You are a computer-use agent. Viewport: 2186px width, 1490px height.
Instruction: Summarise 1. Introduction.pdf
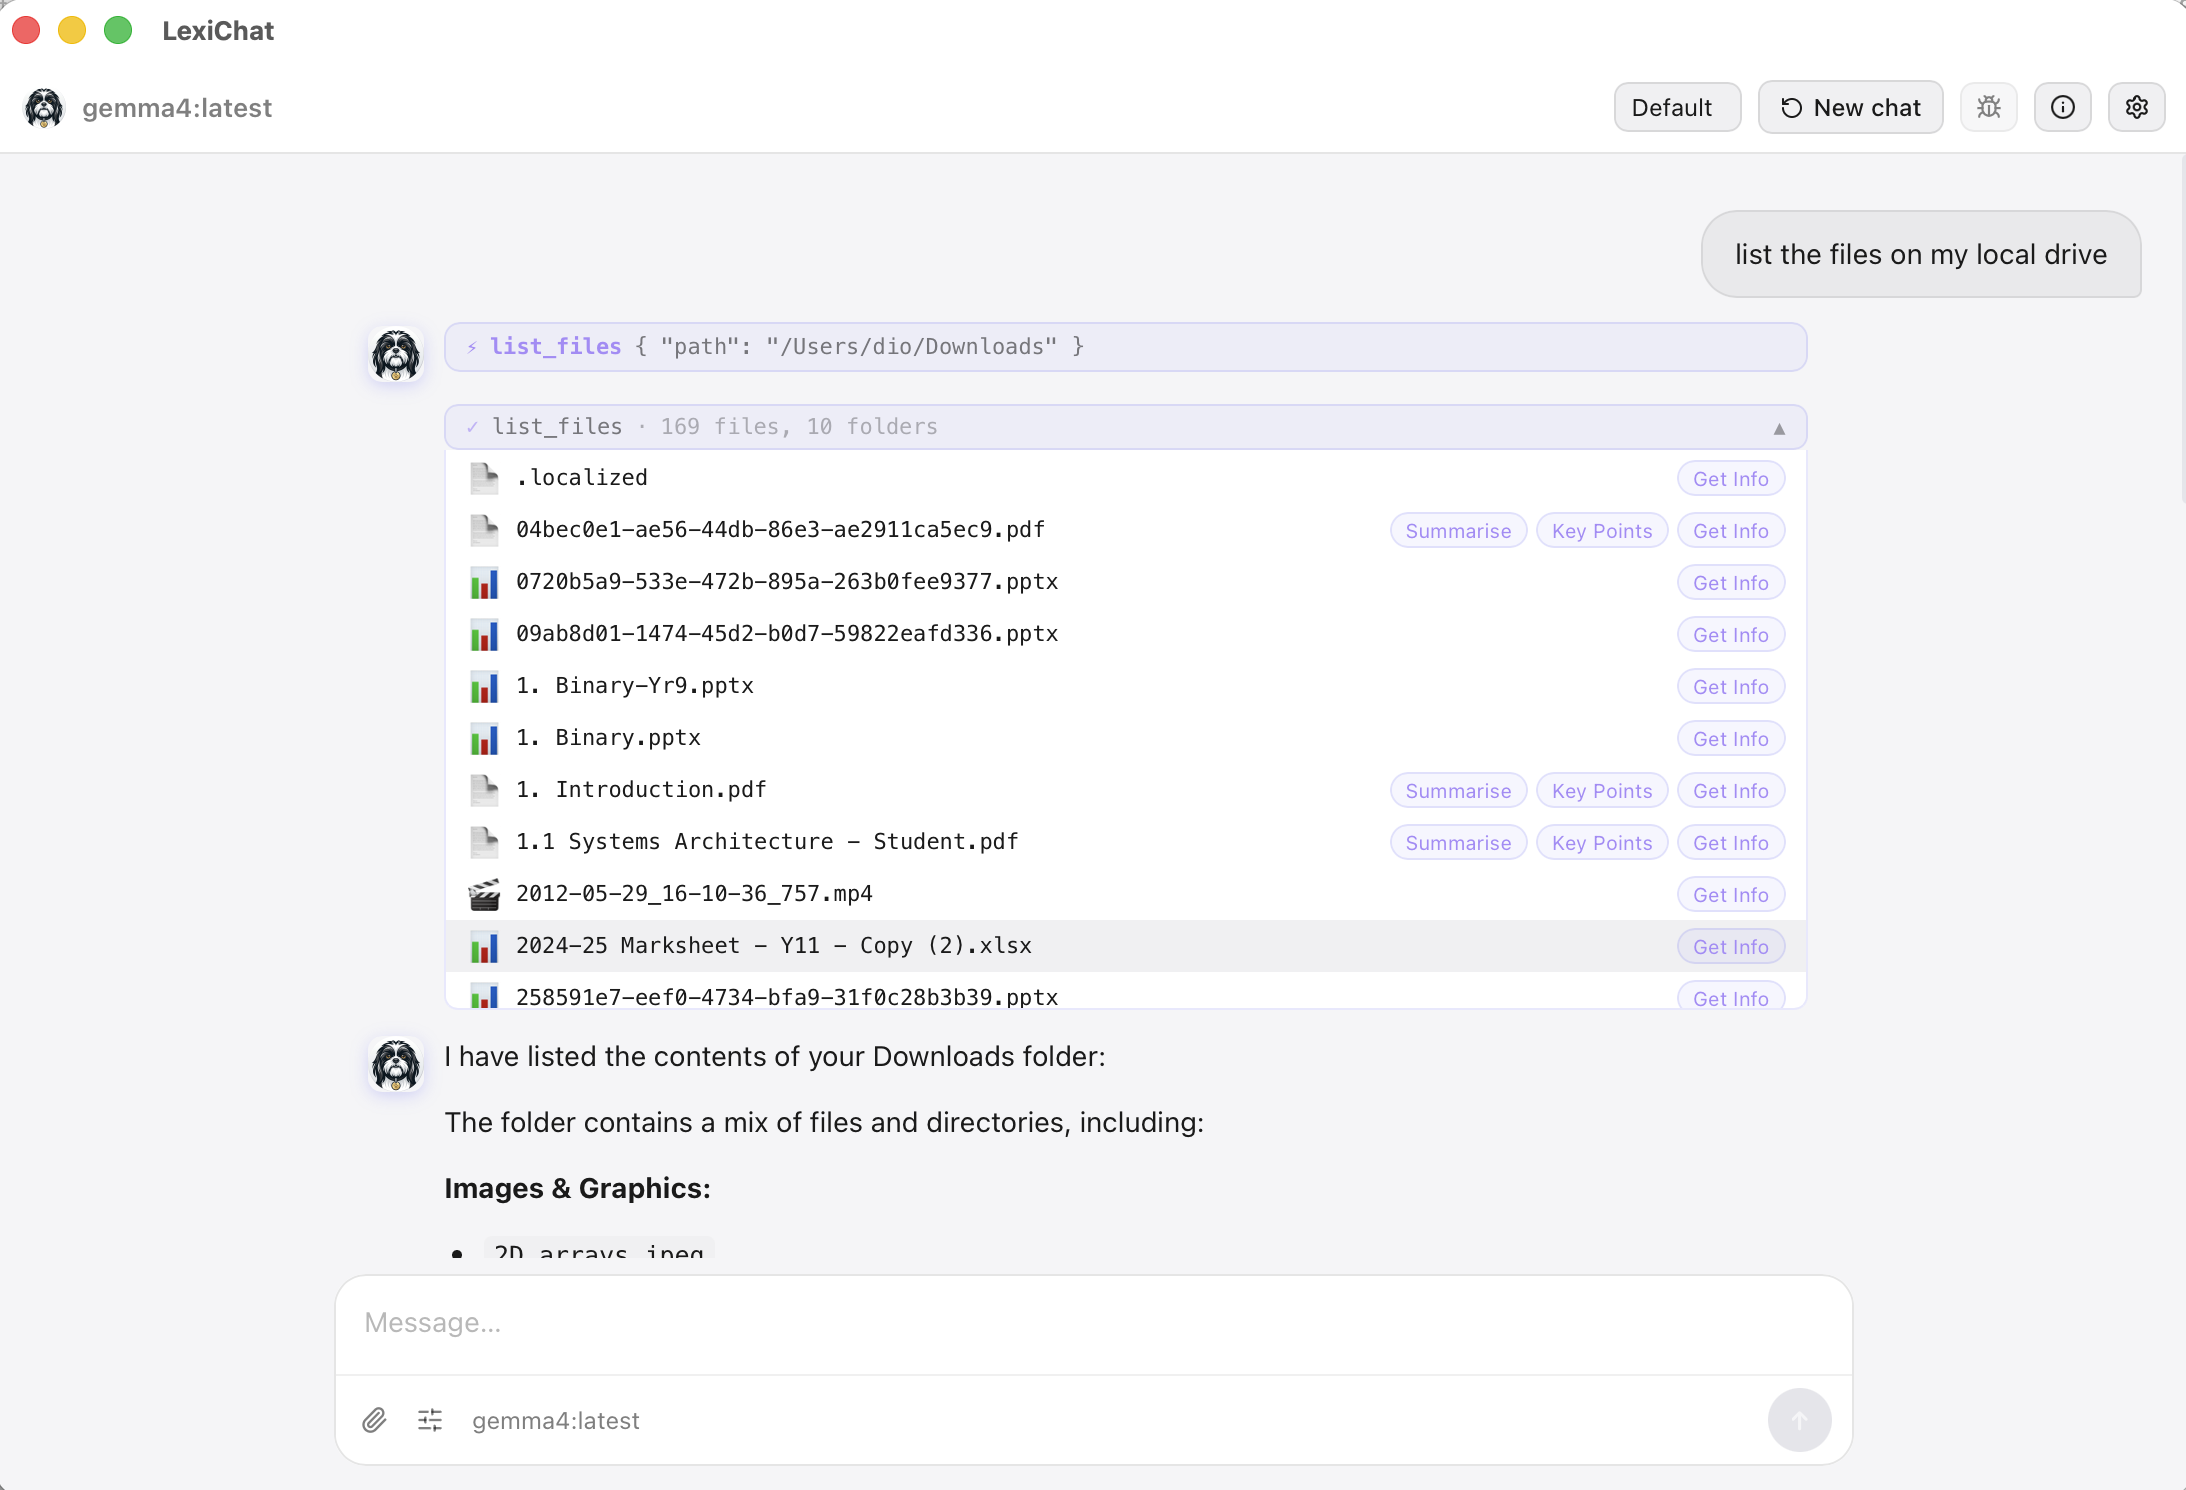(x=1457, y=790)
